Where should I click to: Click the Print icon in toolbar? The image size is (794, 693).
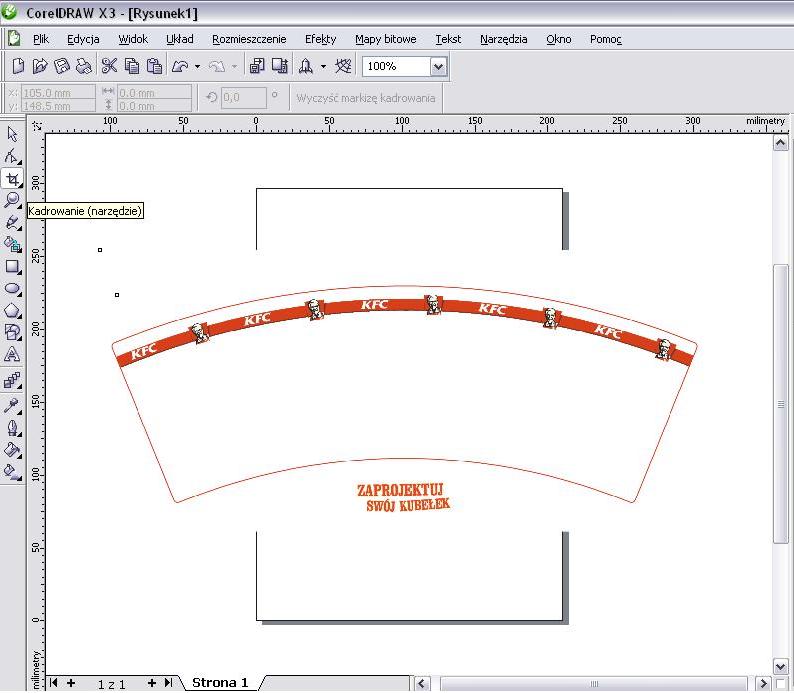[84, 66]
